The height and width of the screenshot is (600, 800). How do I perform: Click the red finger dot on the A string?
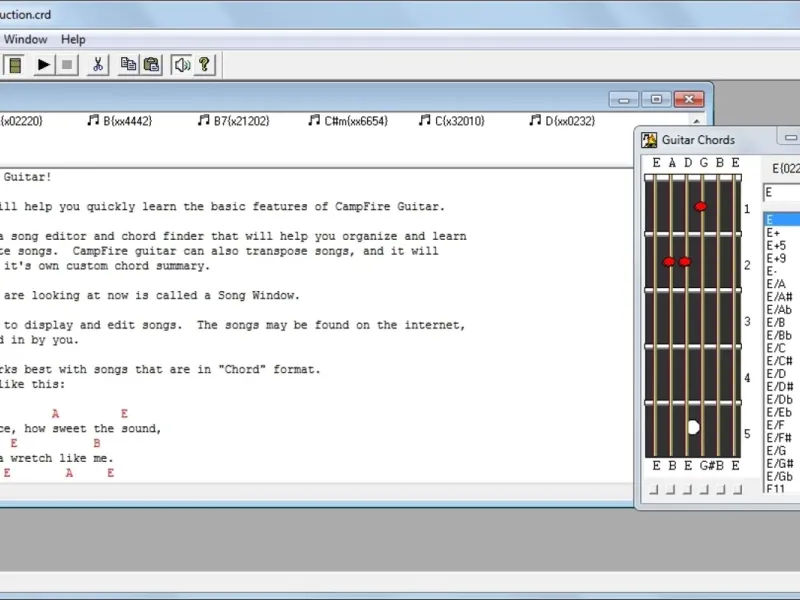point(669,262)
